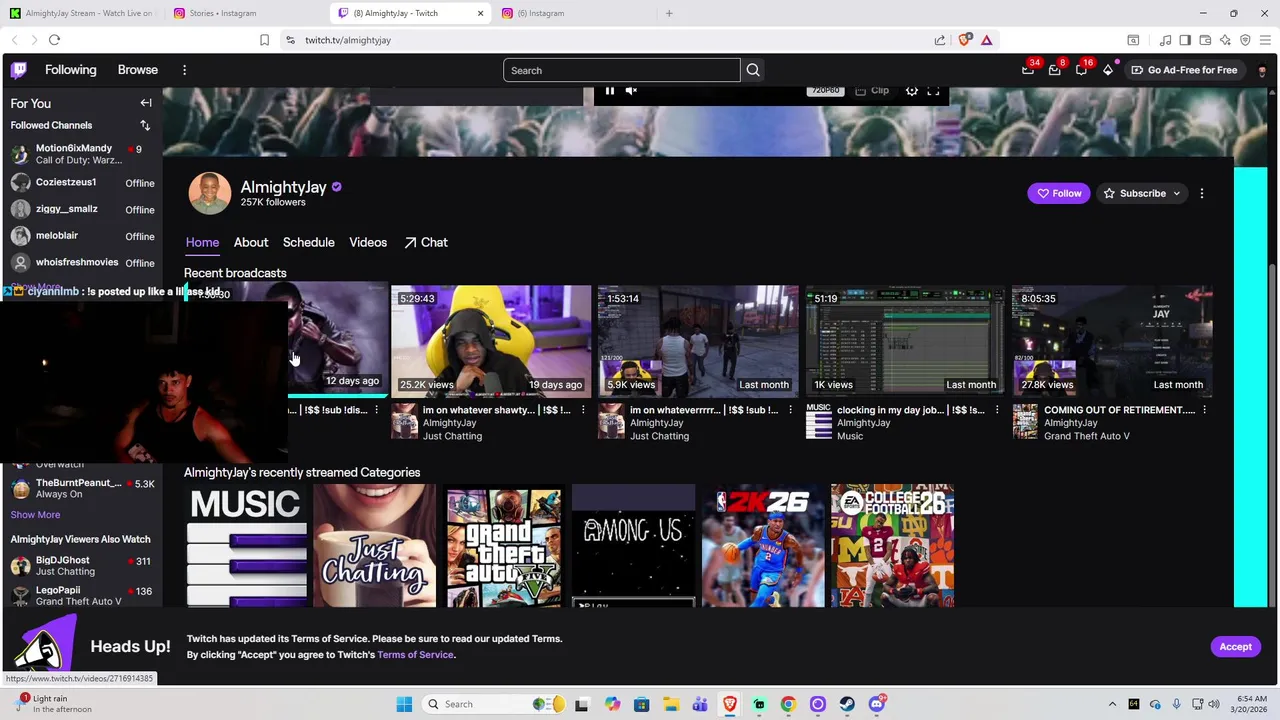Click the Get Bits diamond icon

tap(1108, 70)
